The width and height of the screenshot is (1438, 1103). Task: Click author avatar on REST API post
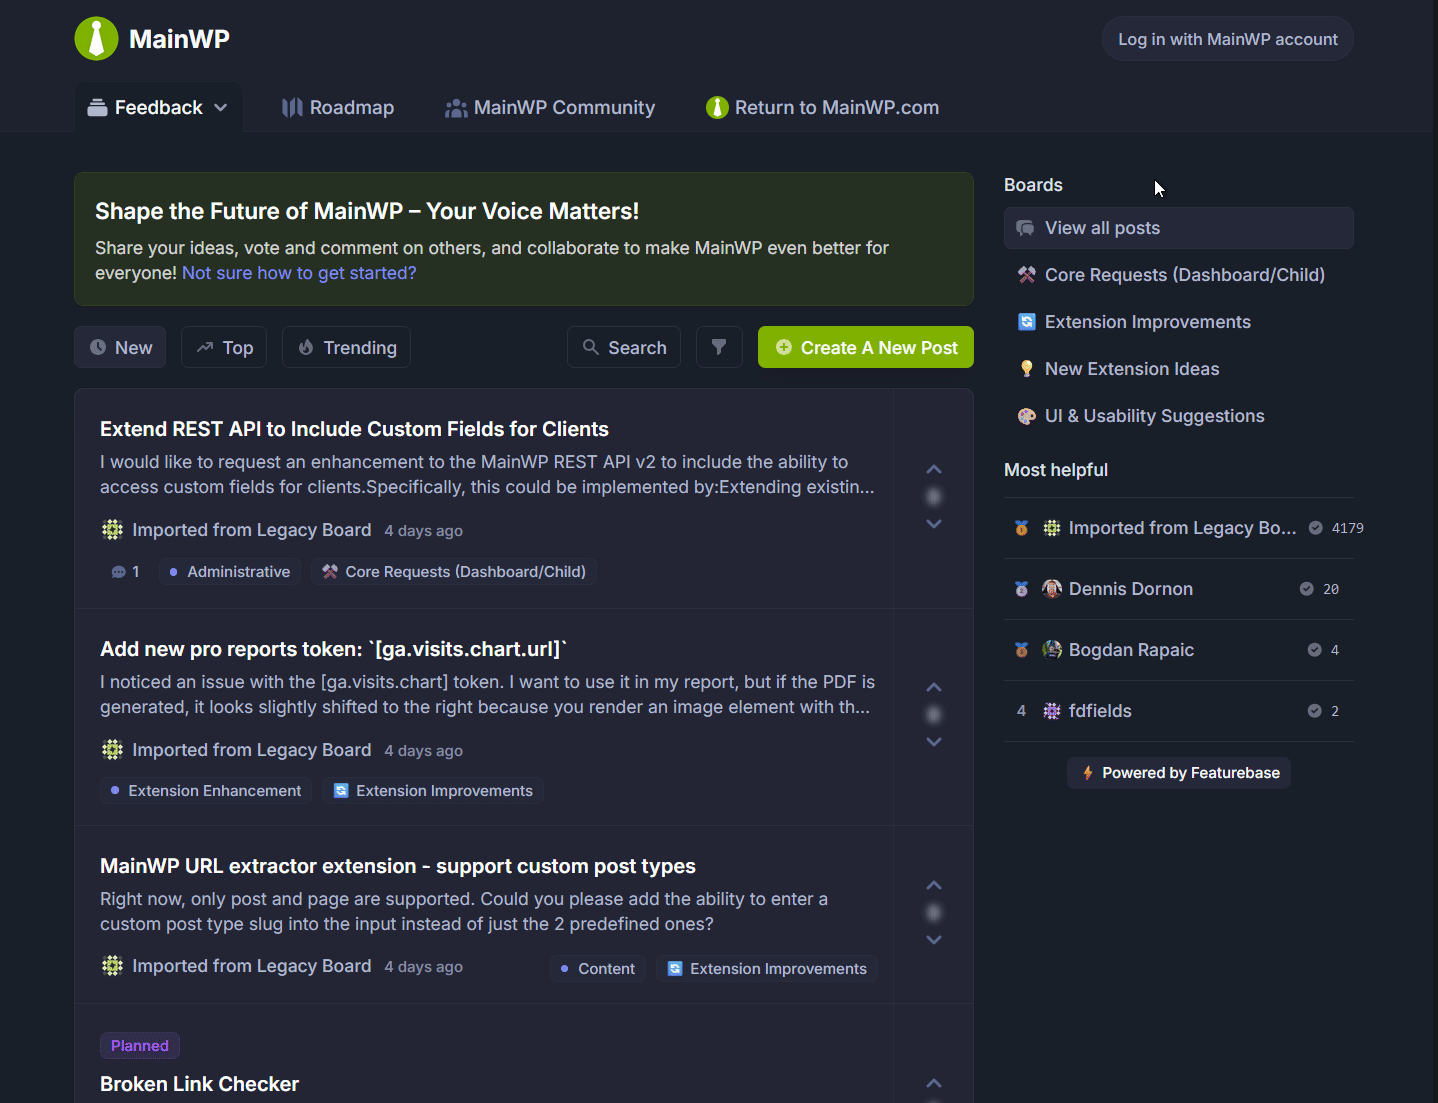[113, 530]
